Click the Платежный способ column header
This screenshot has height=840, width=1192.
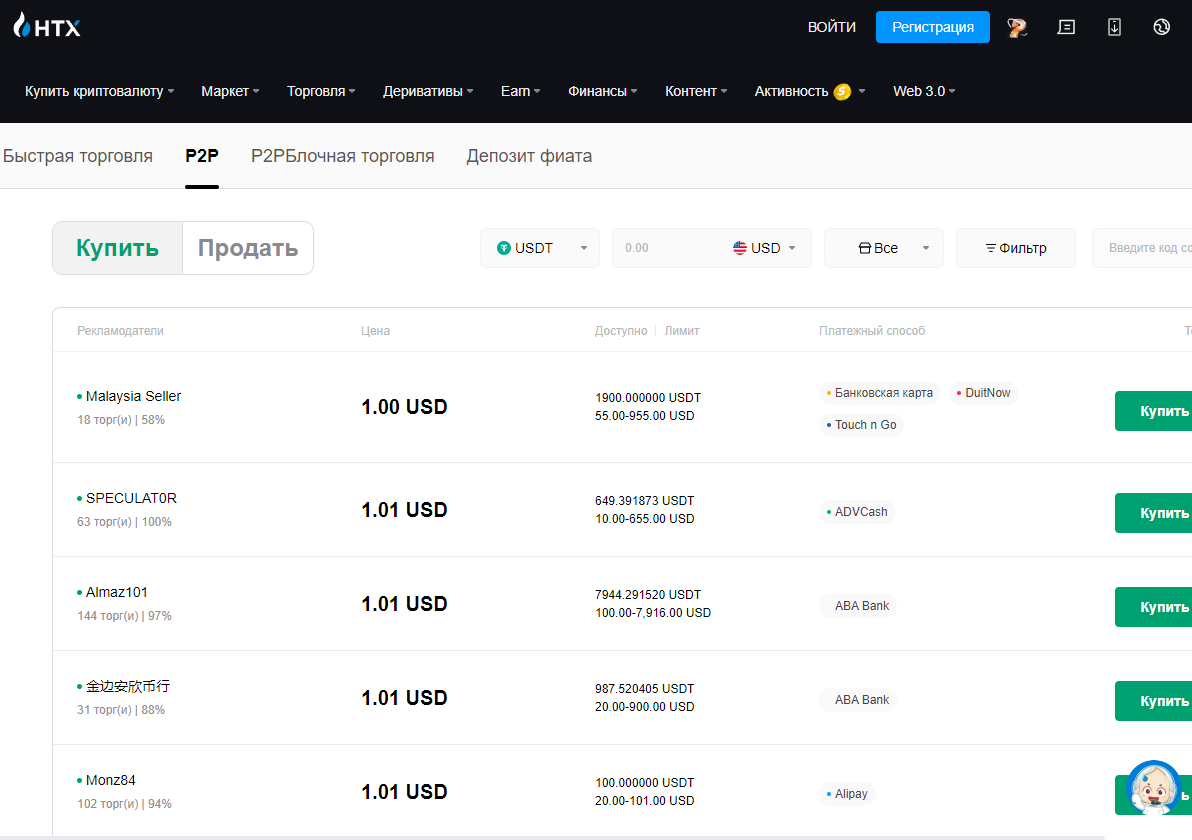[872, 331]
